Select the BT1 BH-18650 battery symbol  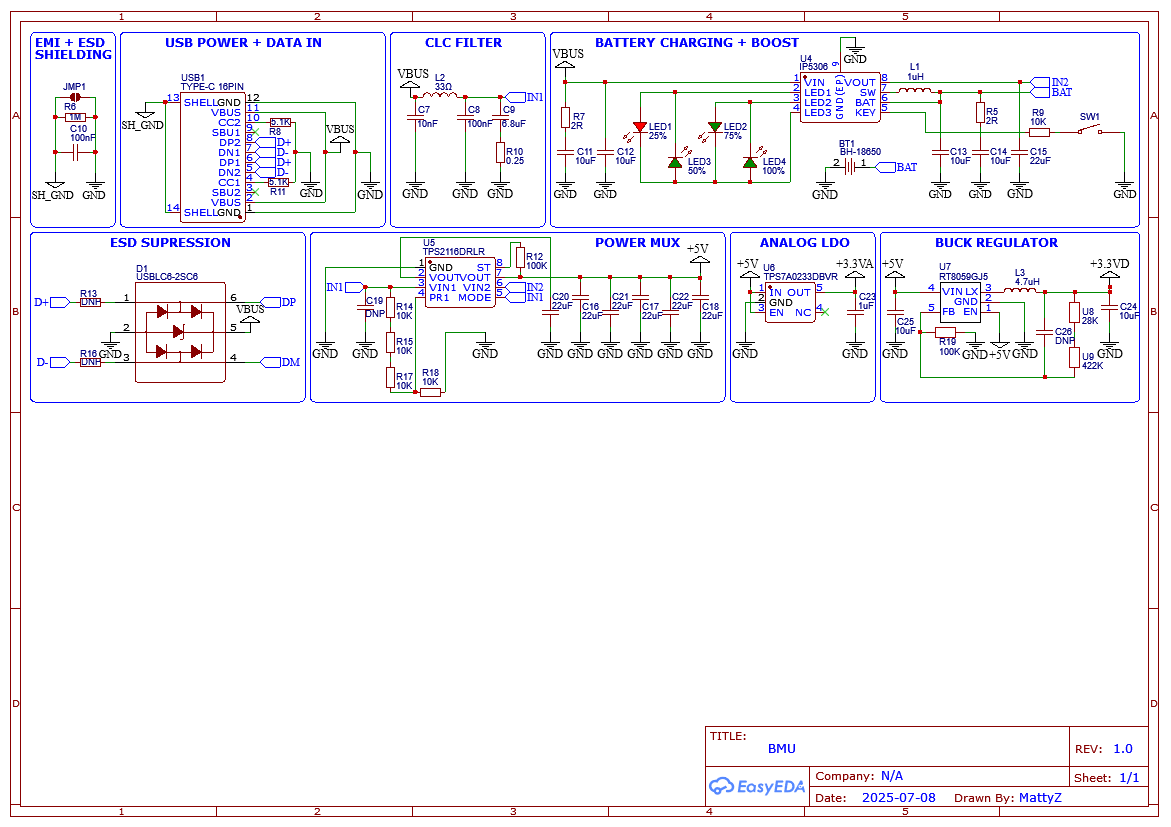[849, 167]
